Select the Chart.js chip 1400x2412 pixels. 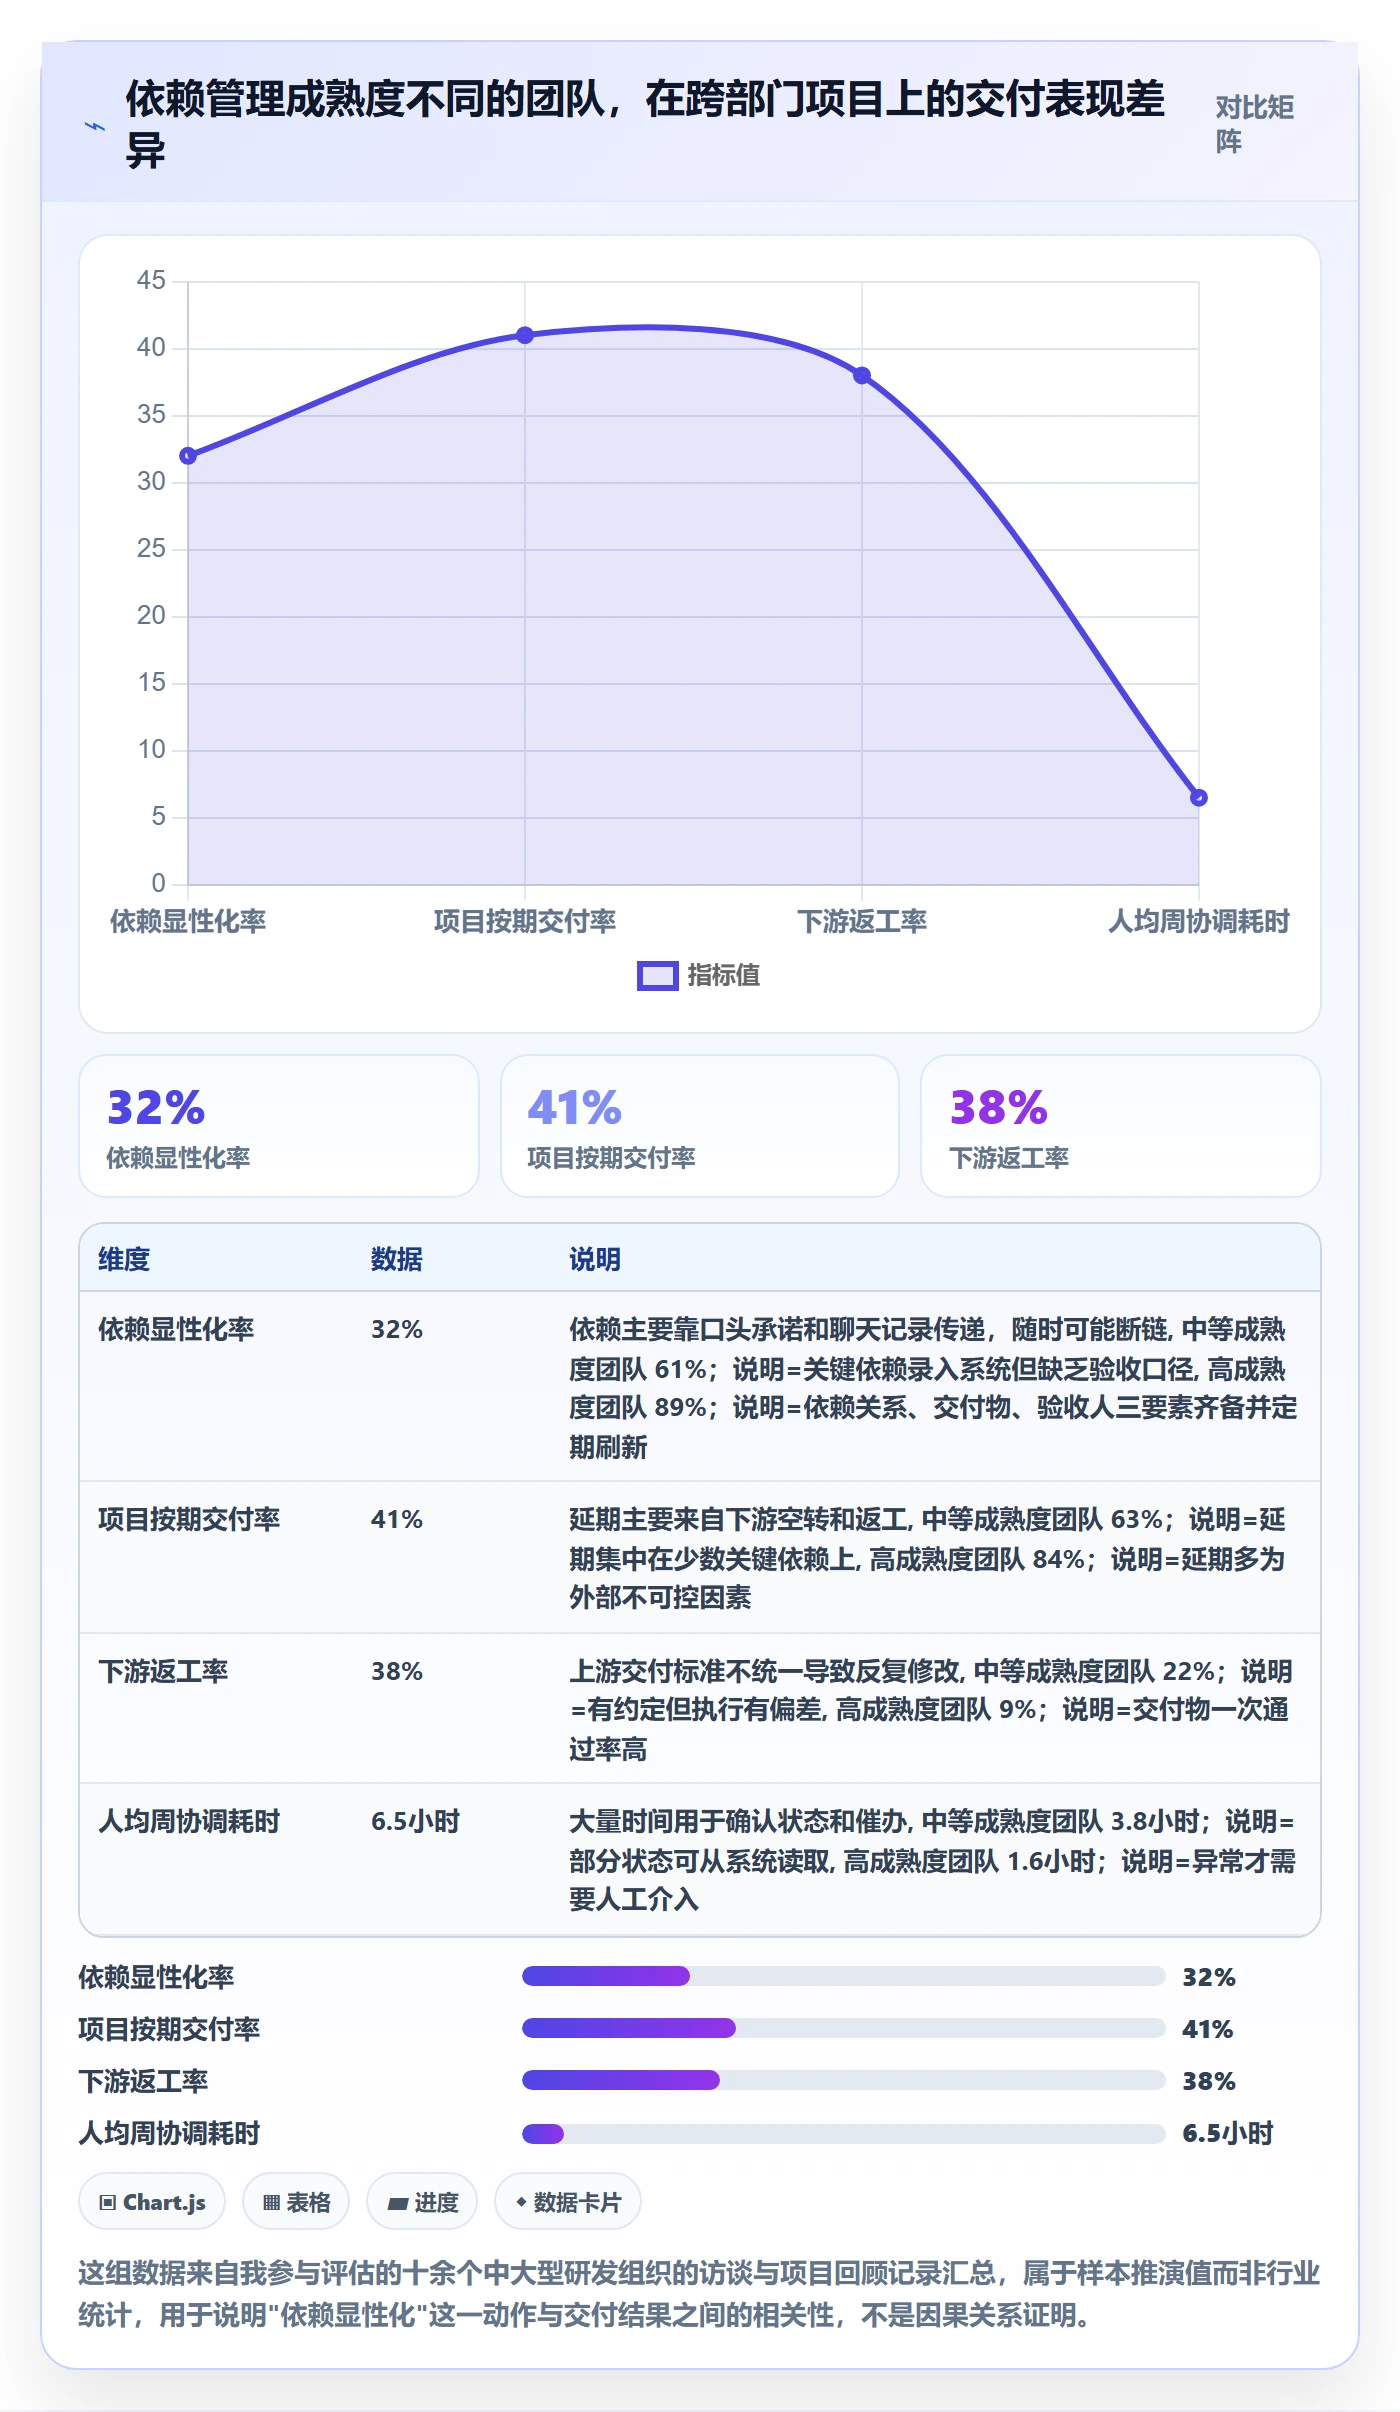(x=152, y=2202)
